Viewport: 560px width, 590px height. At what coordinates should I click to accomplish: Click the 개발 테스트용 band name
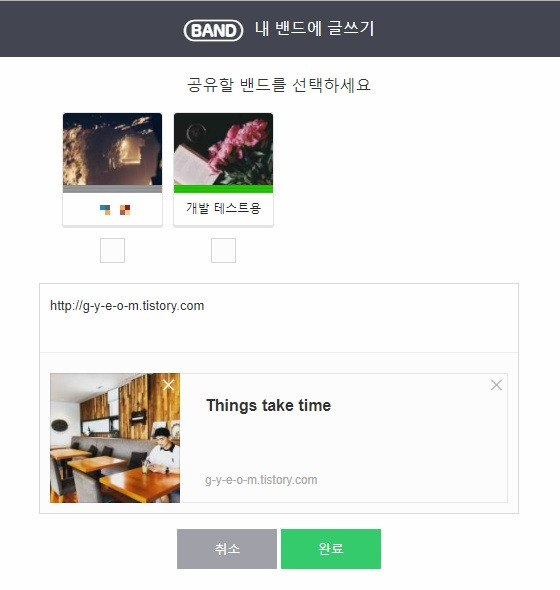224,208
